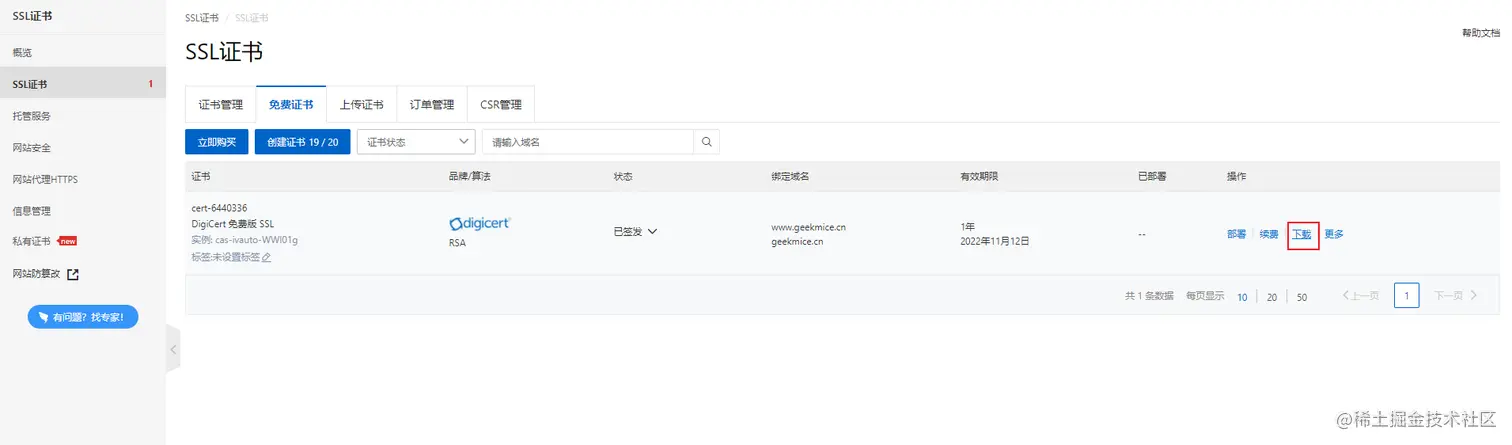Show 10 items per page
The image size is (1512, 445).
[1242, 297]
